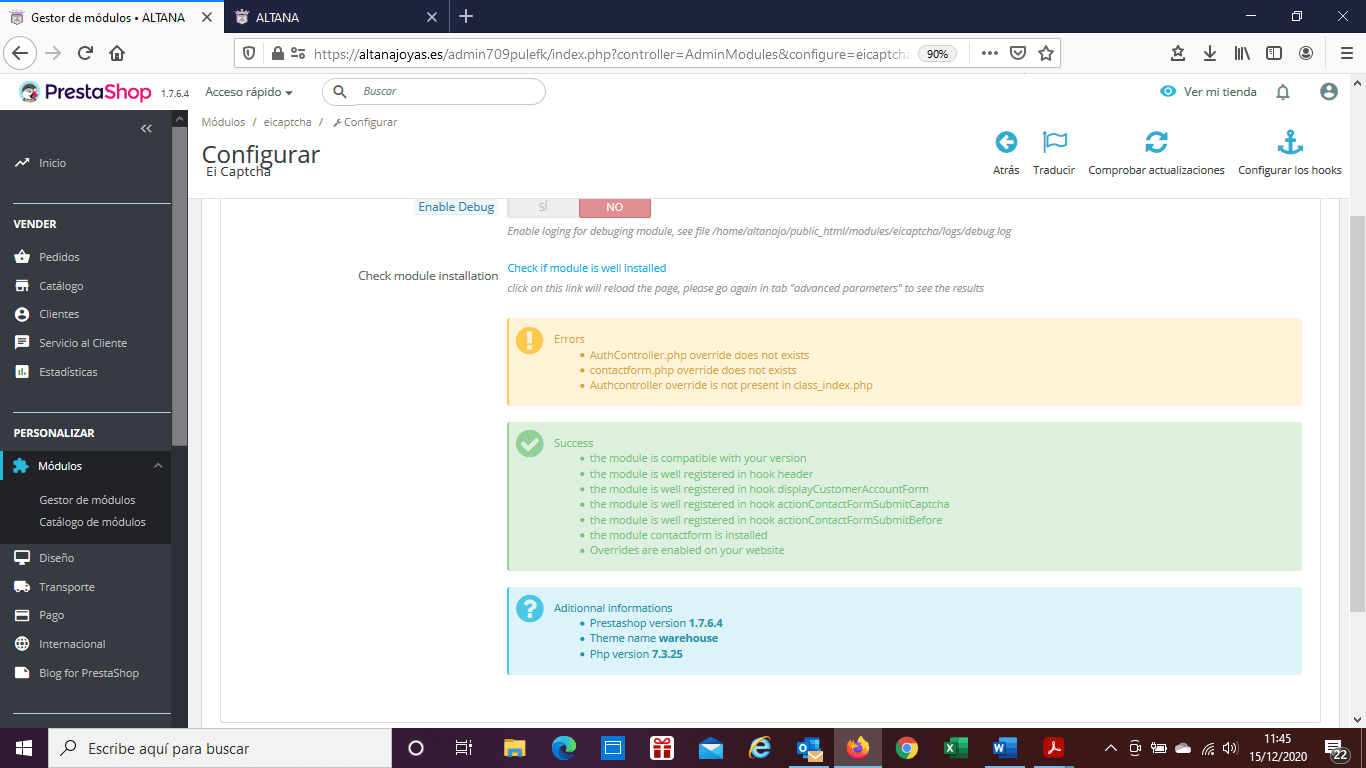Open Windows Start menu
Screen dimensions: 1366x768
point(24,748)
